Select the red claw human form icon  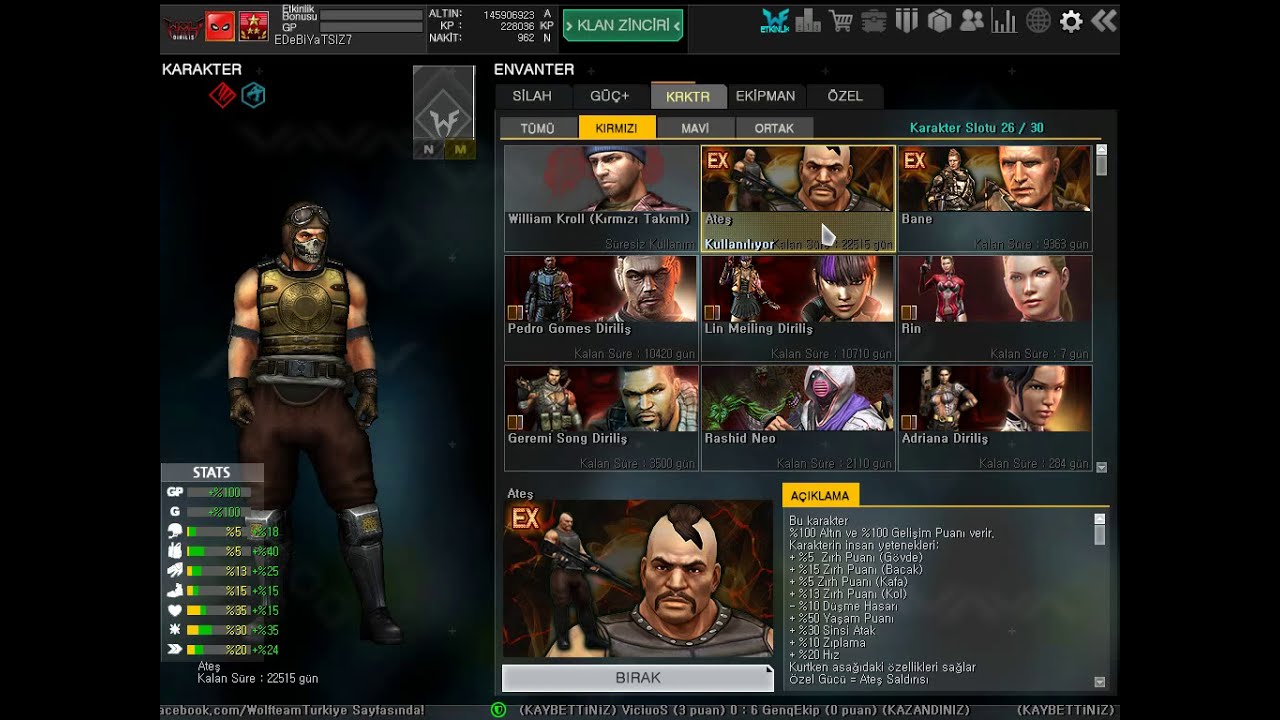pyautogui.click(x=222, y=95)
